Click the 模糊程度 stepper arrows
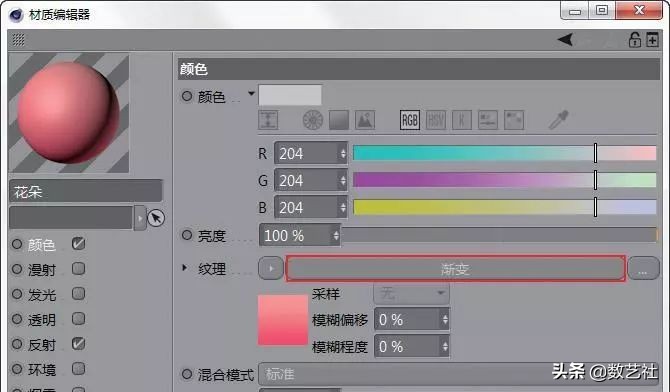 click(445, 347)
